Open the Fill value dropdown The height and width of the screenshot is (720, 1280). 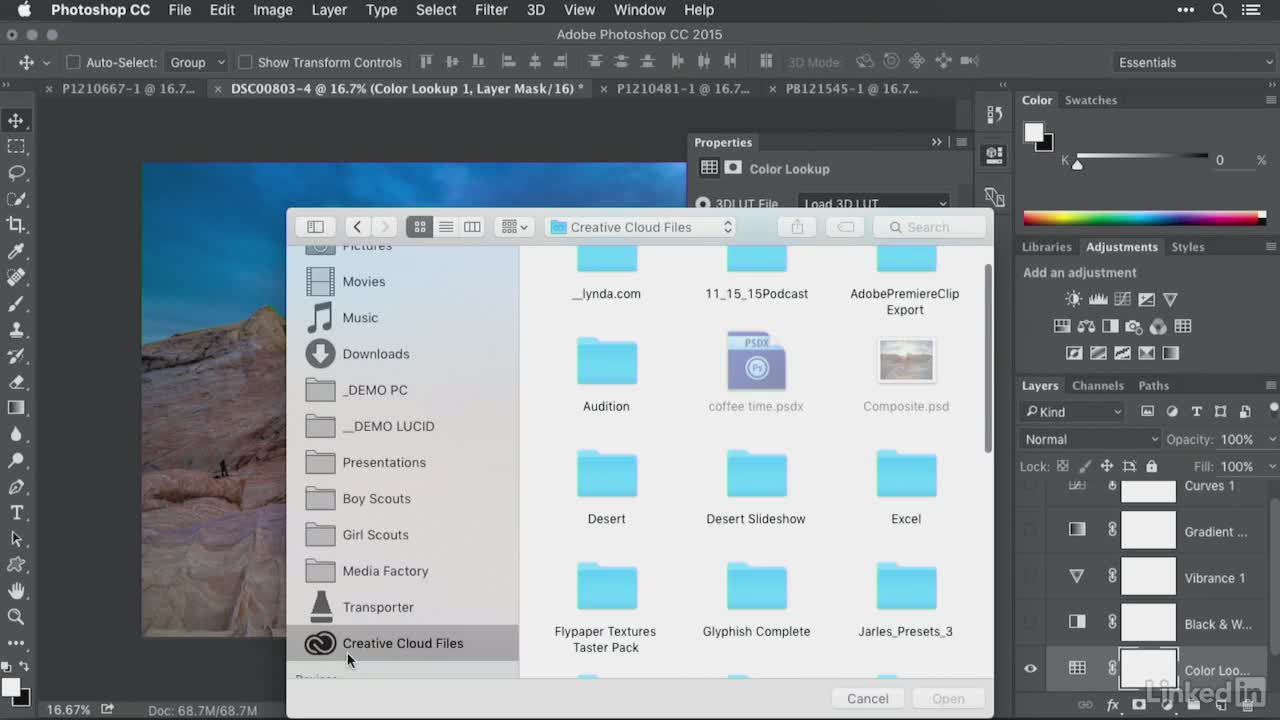(1271, 466)
